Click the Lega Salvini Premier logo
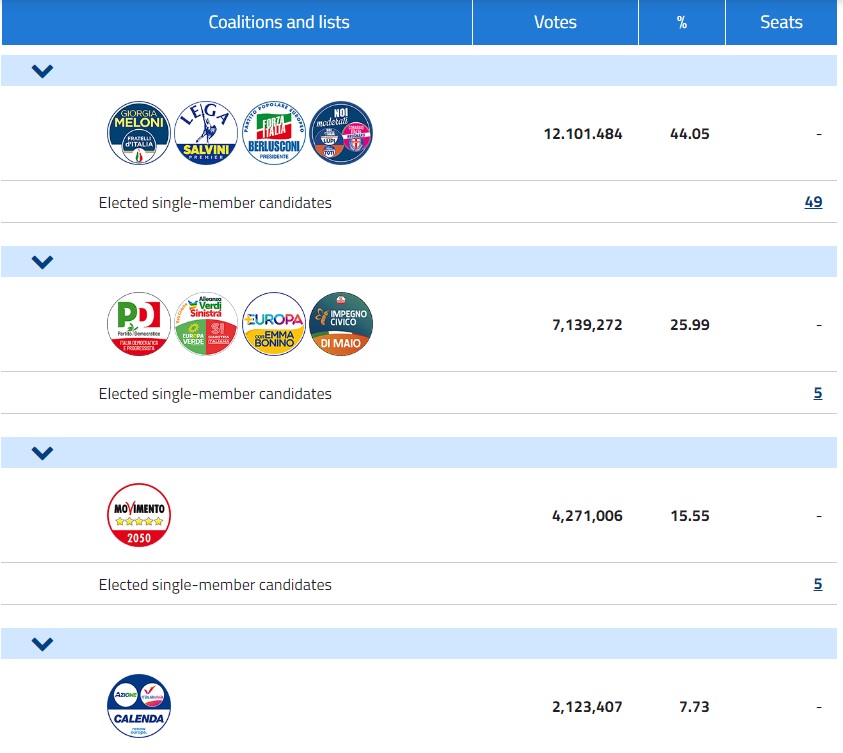This screenshot has width=843, height=753. click(x=206, y=133)
